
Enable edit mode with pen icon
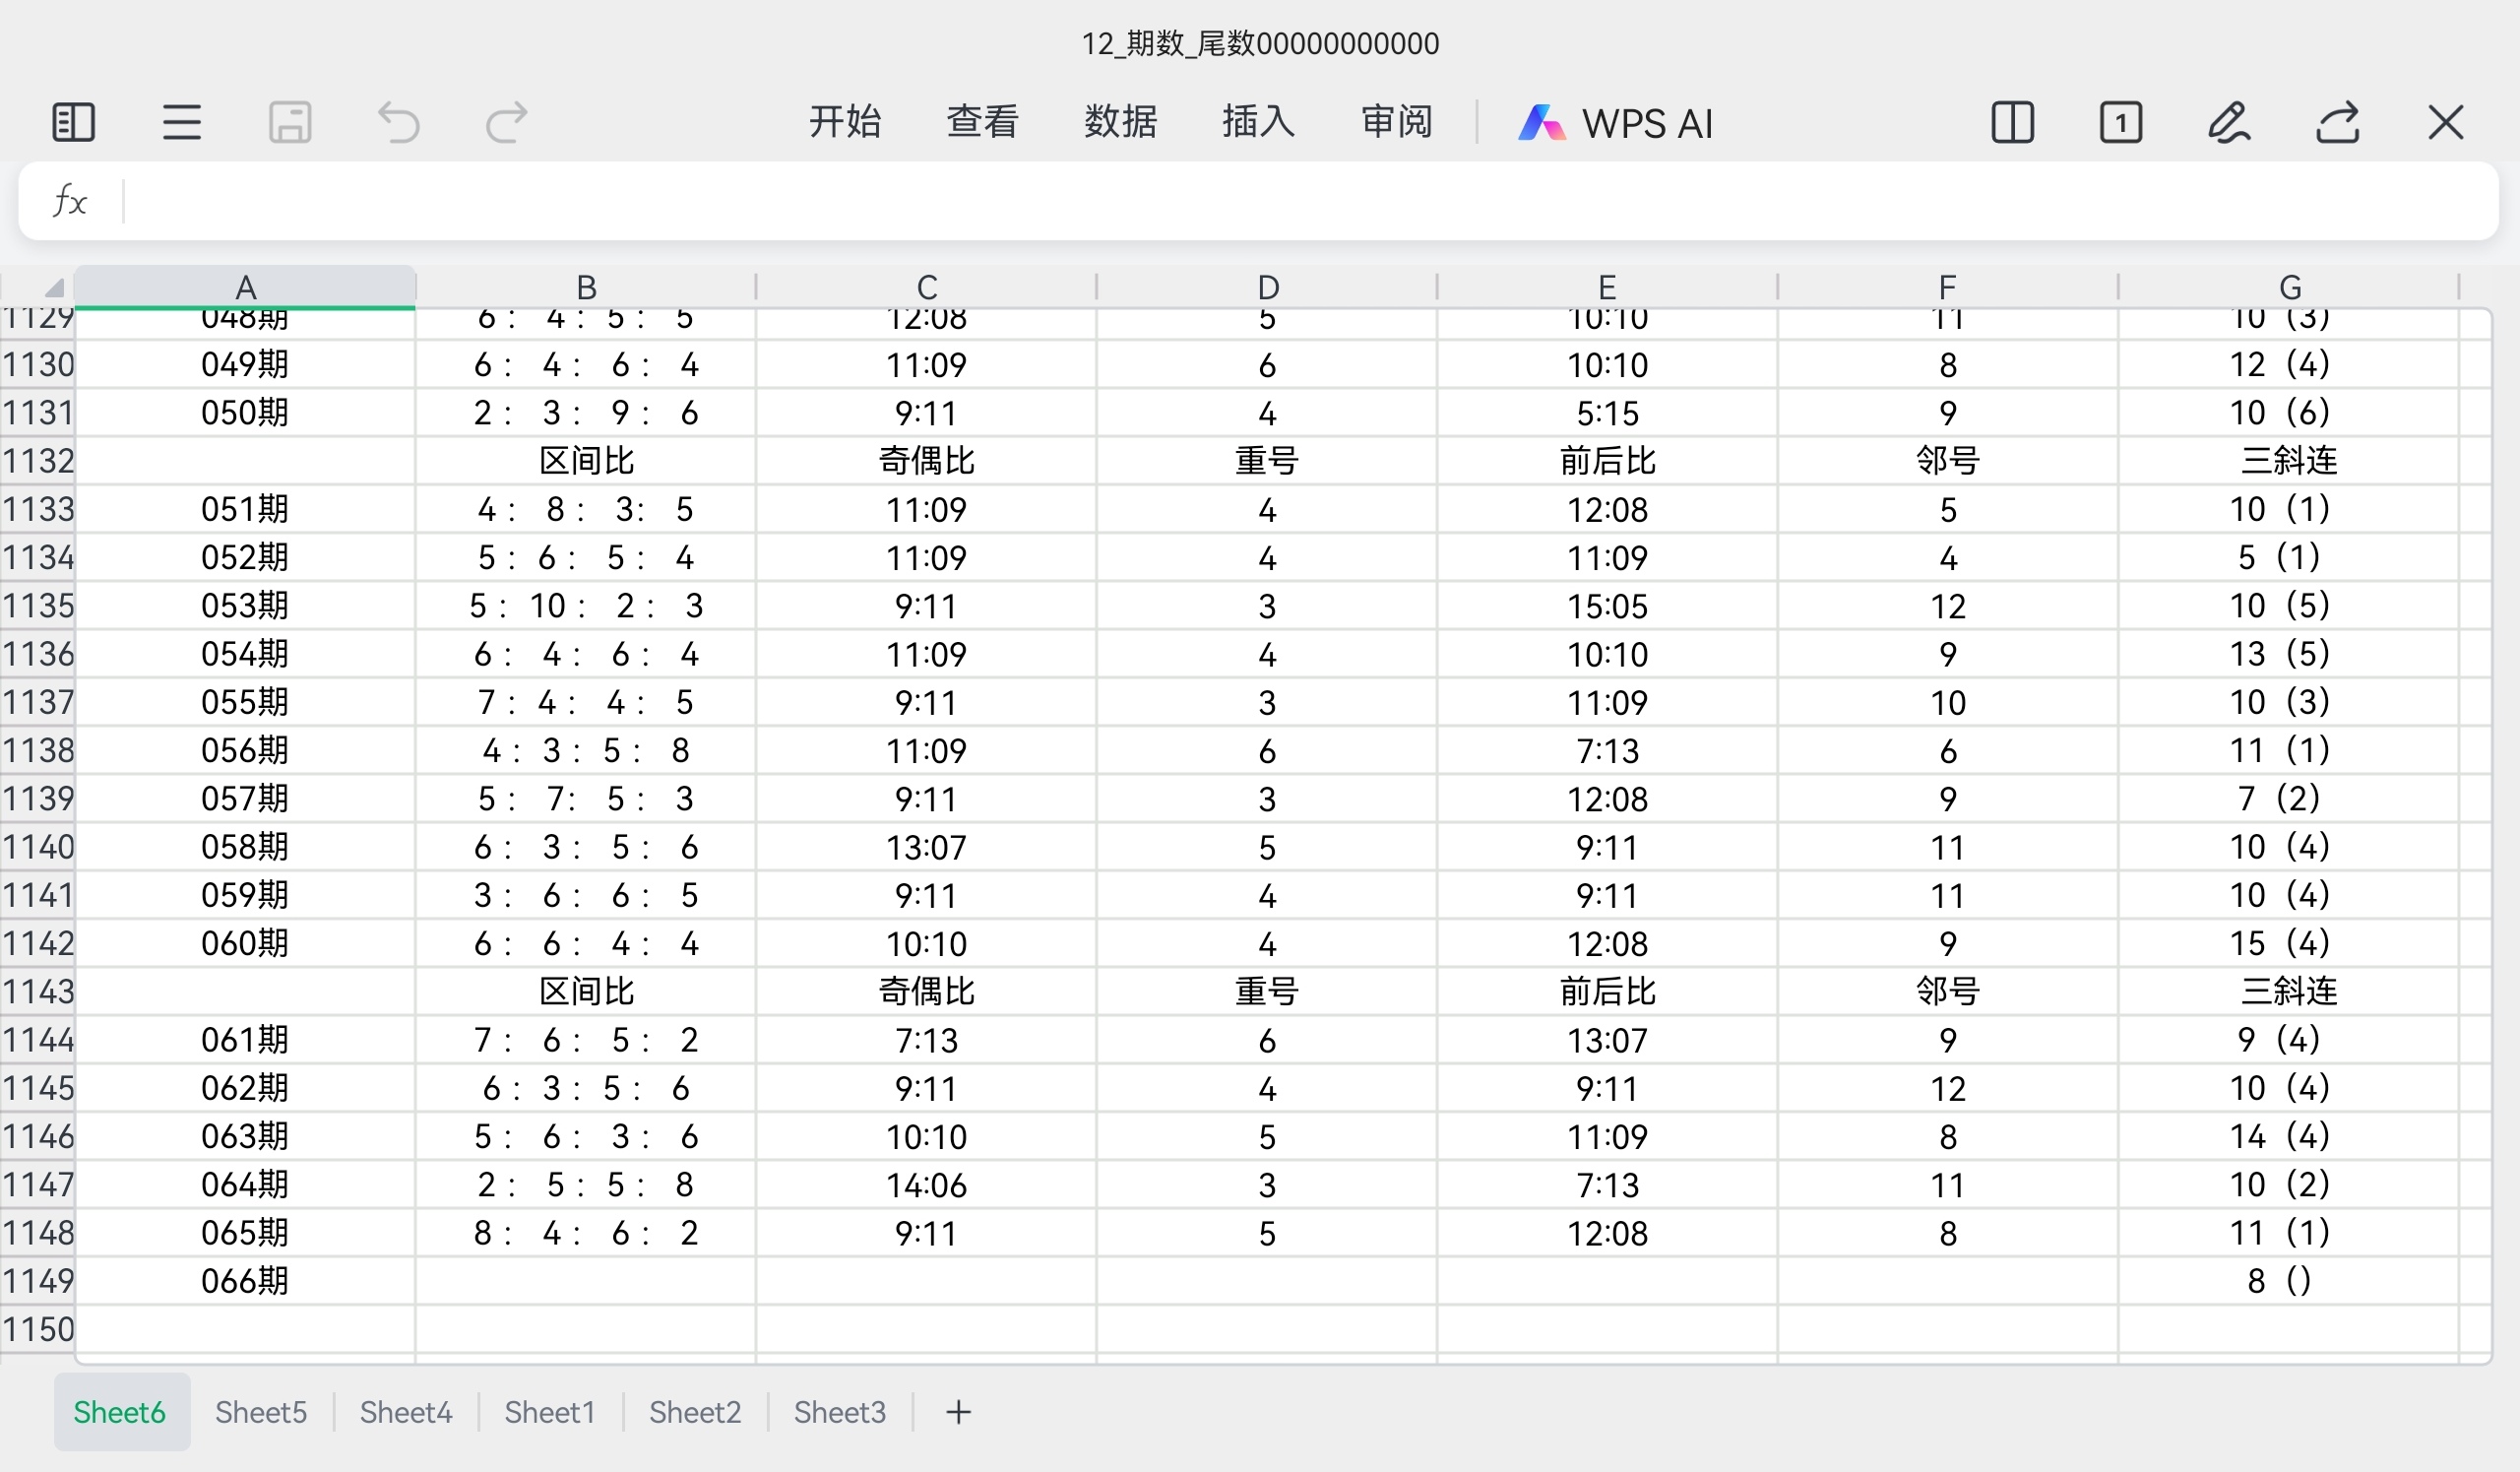tap(2229, 123)
